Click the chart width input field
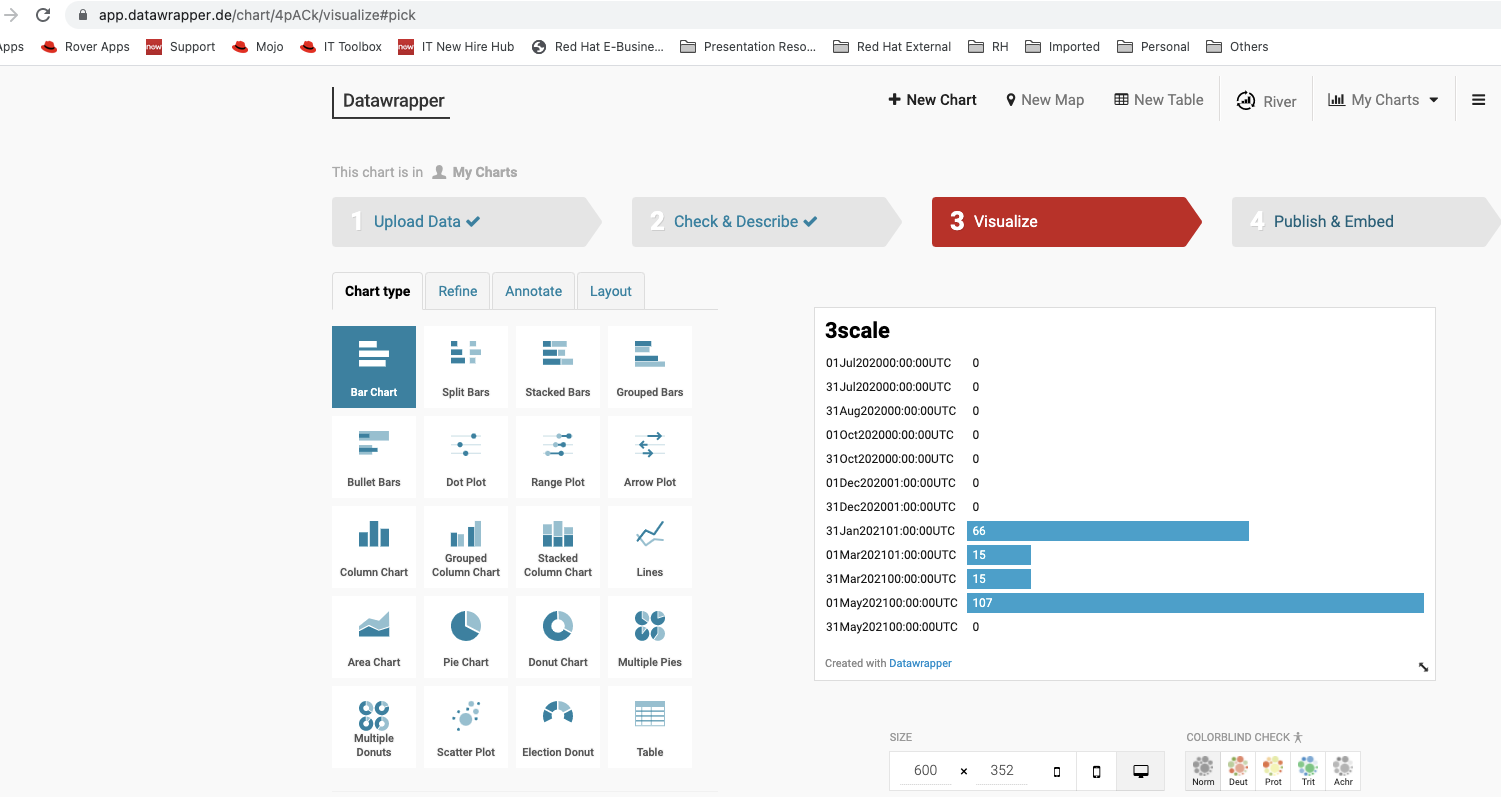The width and height of the screenshot is (1501, 797). coord(925,770)
